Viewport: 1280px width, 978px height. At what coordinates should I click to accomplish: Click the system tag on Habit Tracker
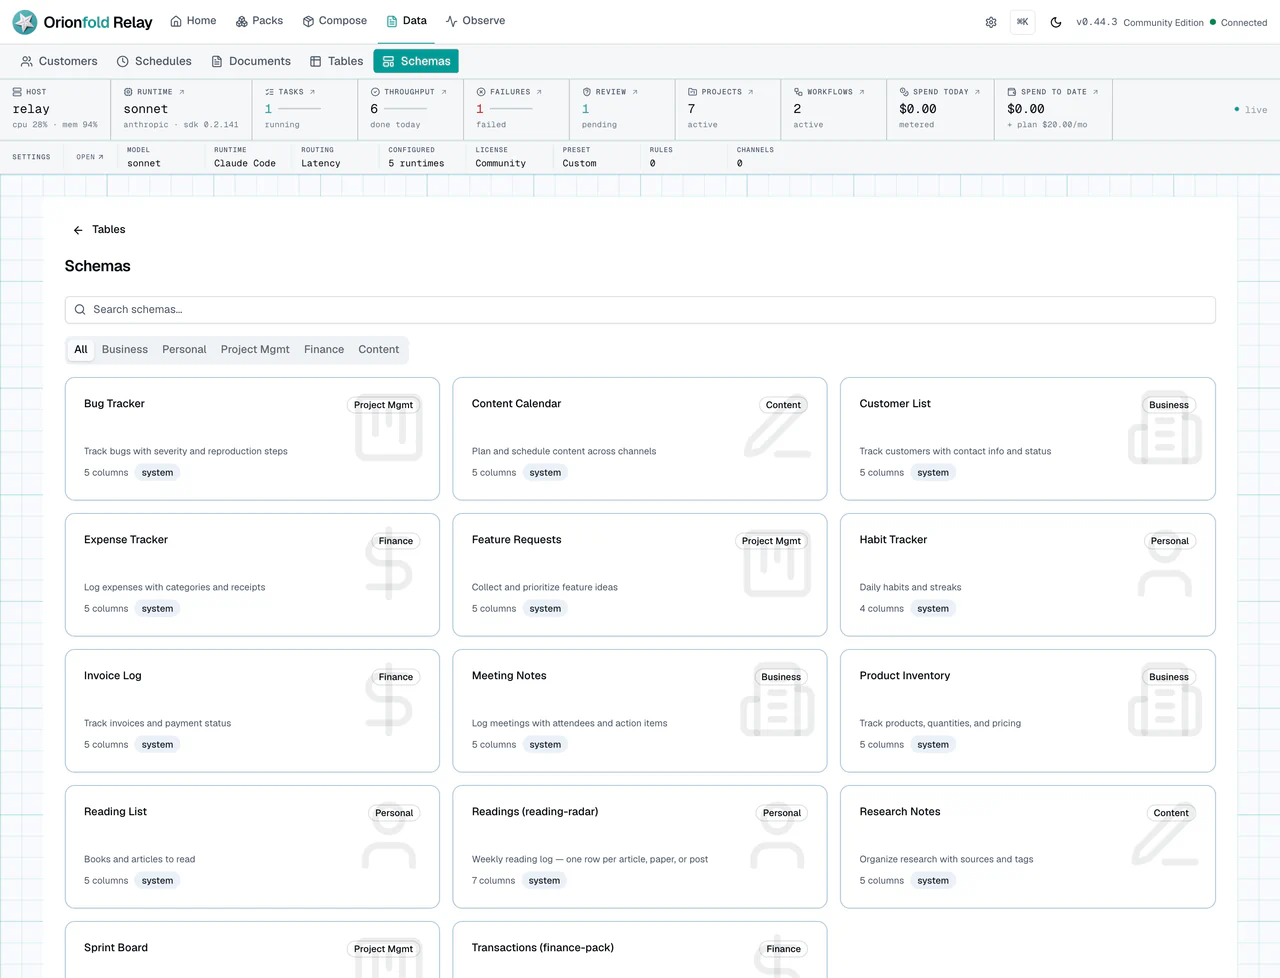933,609
